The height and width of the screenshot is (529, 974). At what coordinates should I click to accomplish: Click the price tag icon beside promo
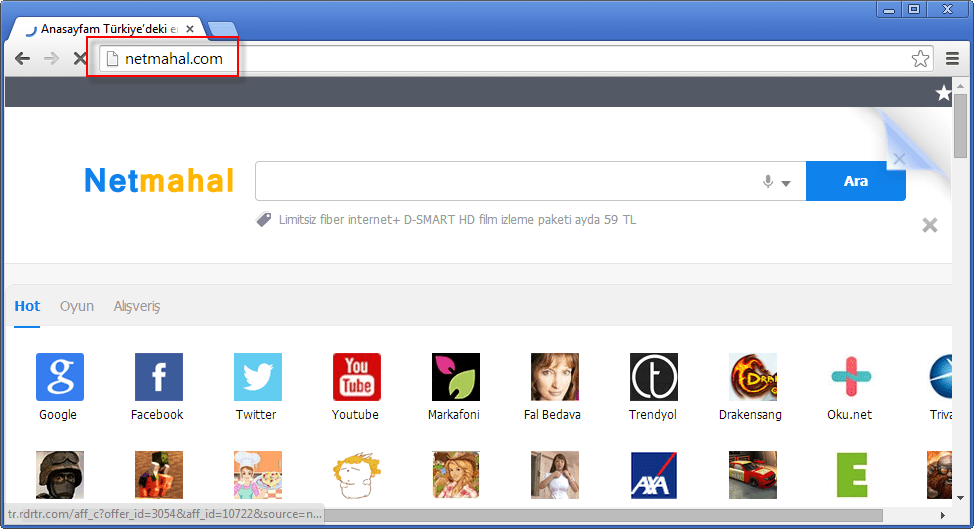point(264,219)
